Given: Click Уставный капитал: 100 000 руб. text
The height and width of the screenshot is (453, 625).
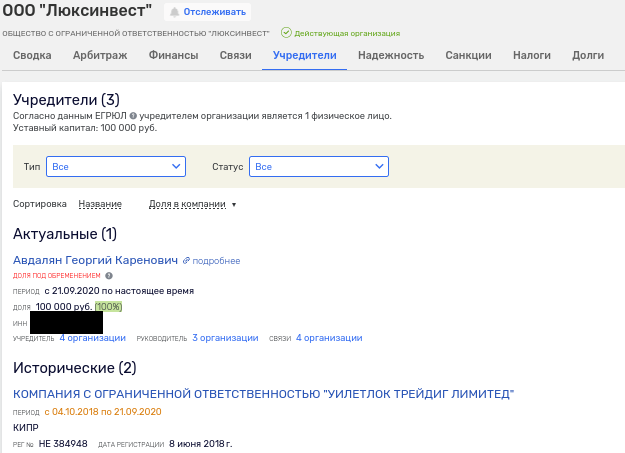Looking at the screenshot, I should tap(85, 128).
